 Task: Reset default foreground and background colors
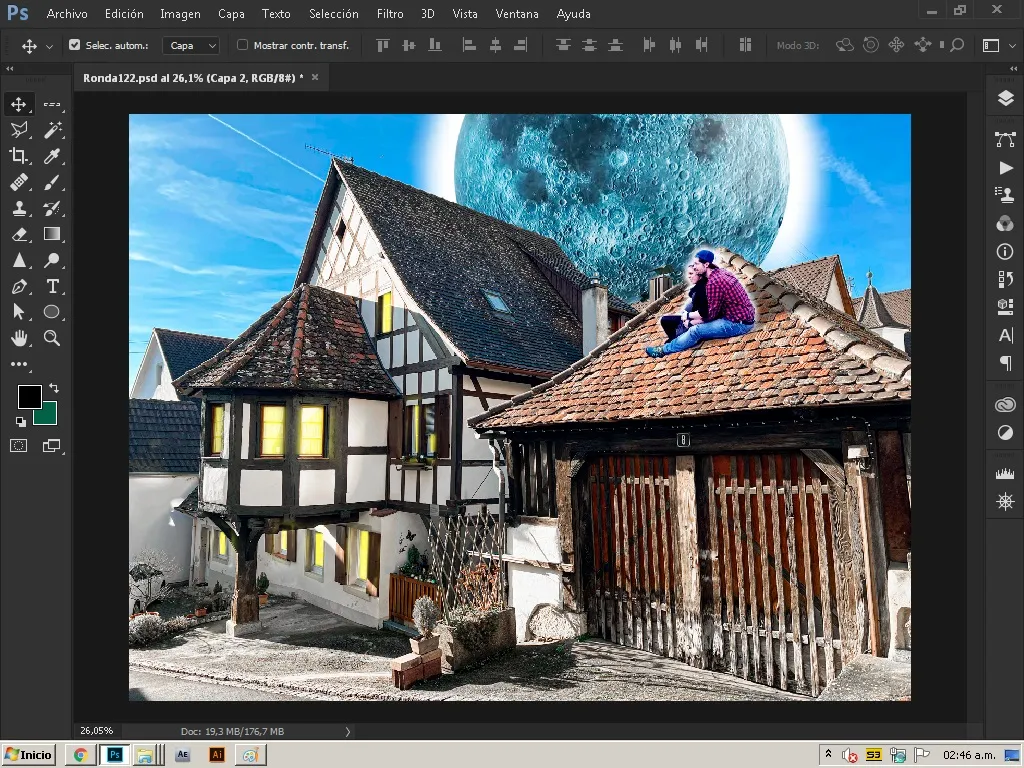[21, 422]
